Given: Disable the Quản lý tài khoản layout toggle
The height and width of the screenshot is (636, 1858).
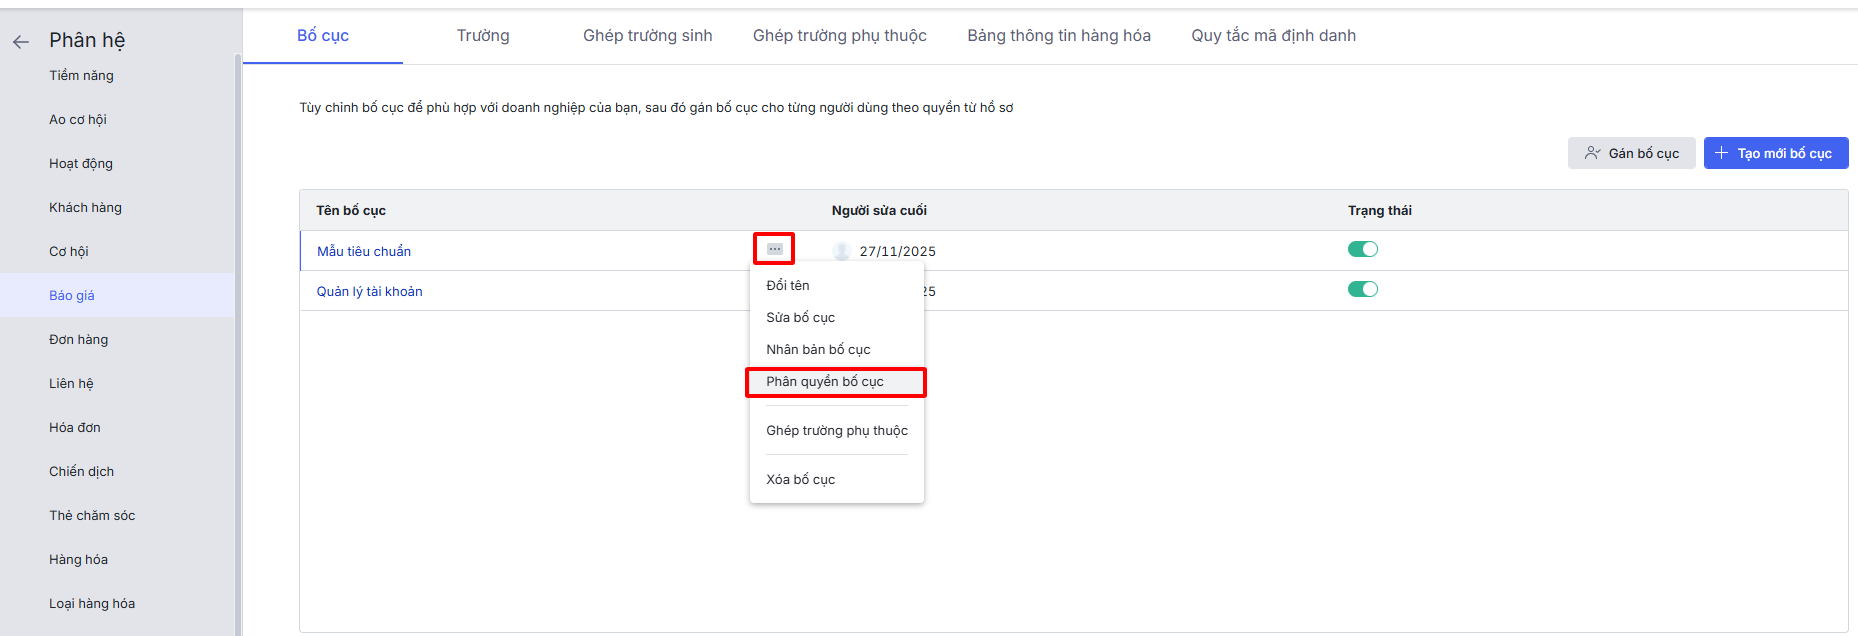Looking at the screenshot, I should [x=1362, y=289].
